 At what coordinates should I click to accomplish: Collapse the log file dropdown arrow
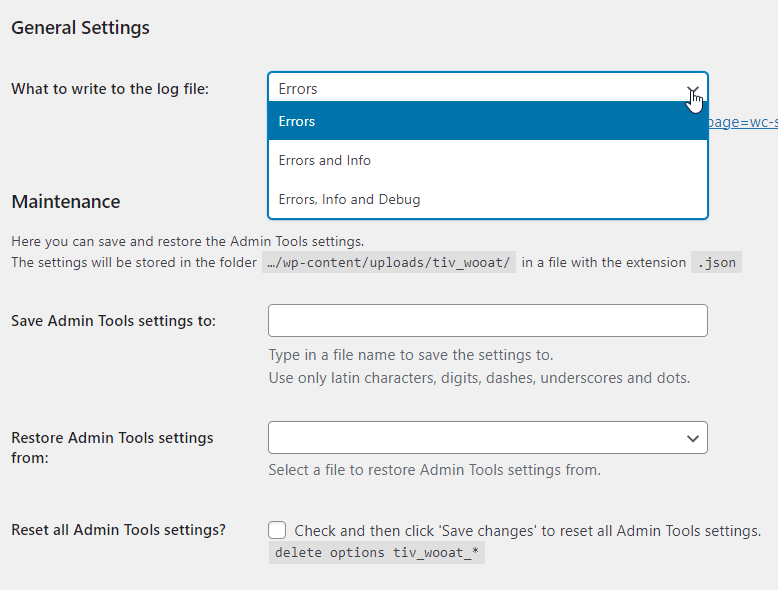(x=692, y=89)
